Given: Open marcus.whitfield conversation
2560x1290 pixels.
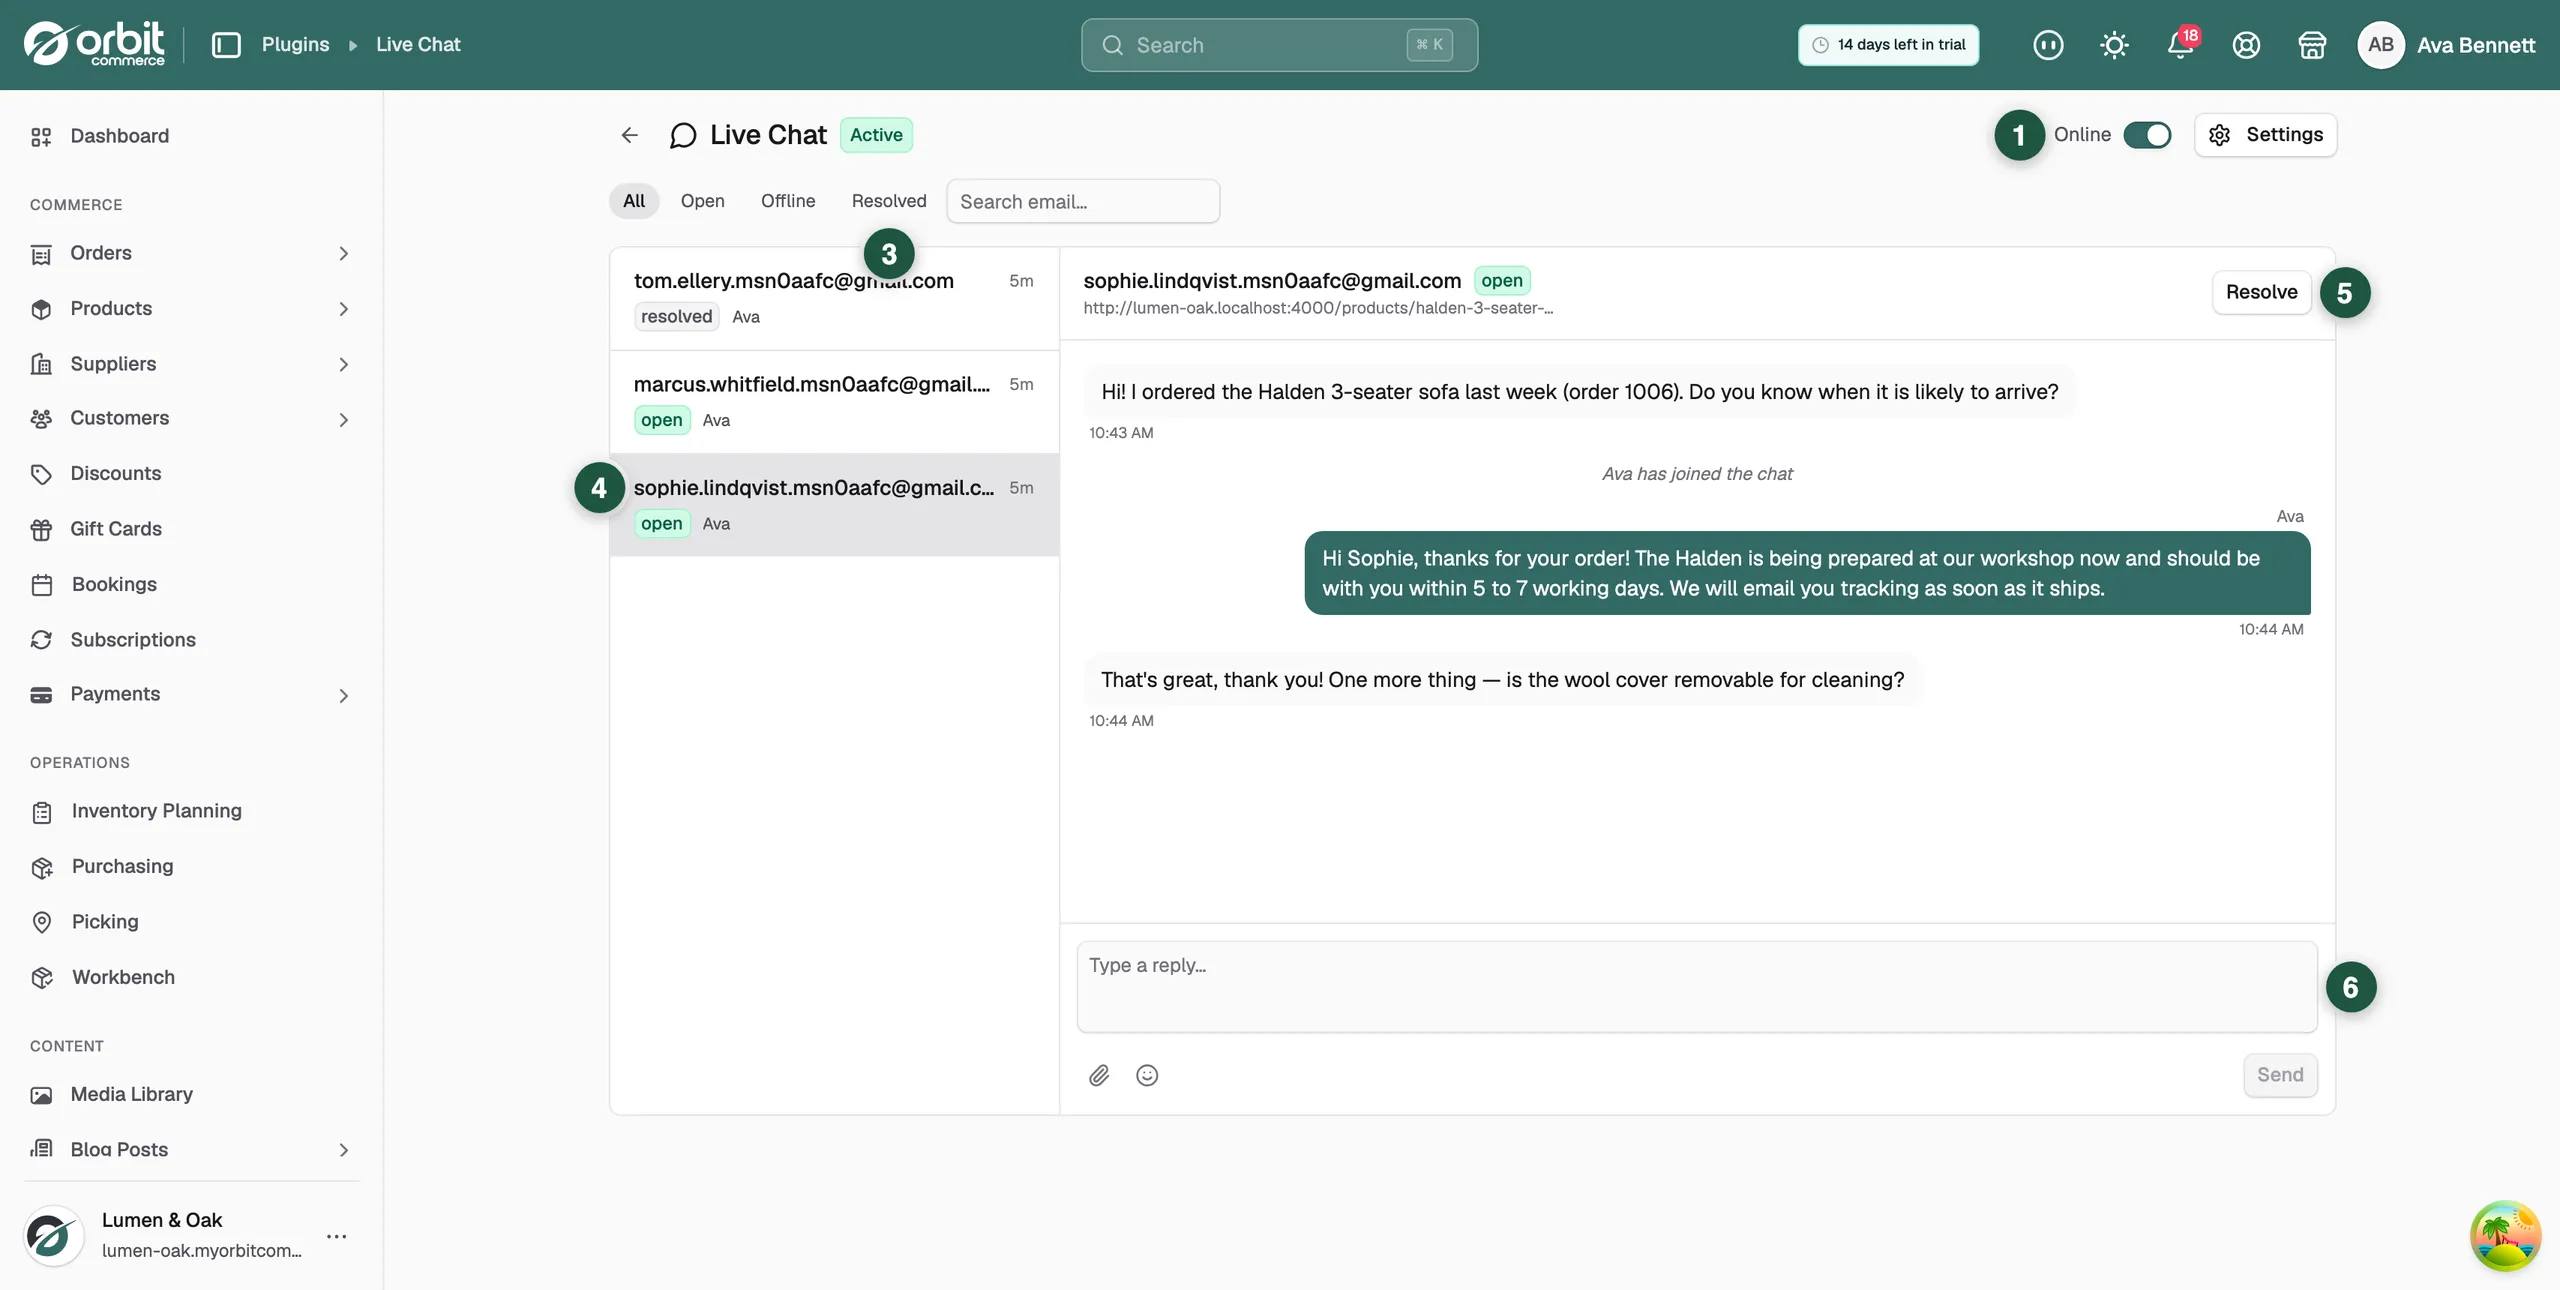Looking at the screenshot, I should [834, 402].
